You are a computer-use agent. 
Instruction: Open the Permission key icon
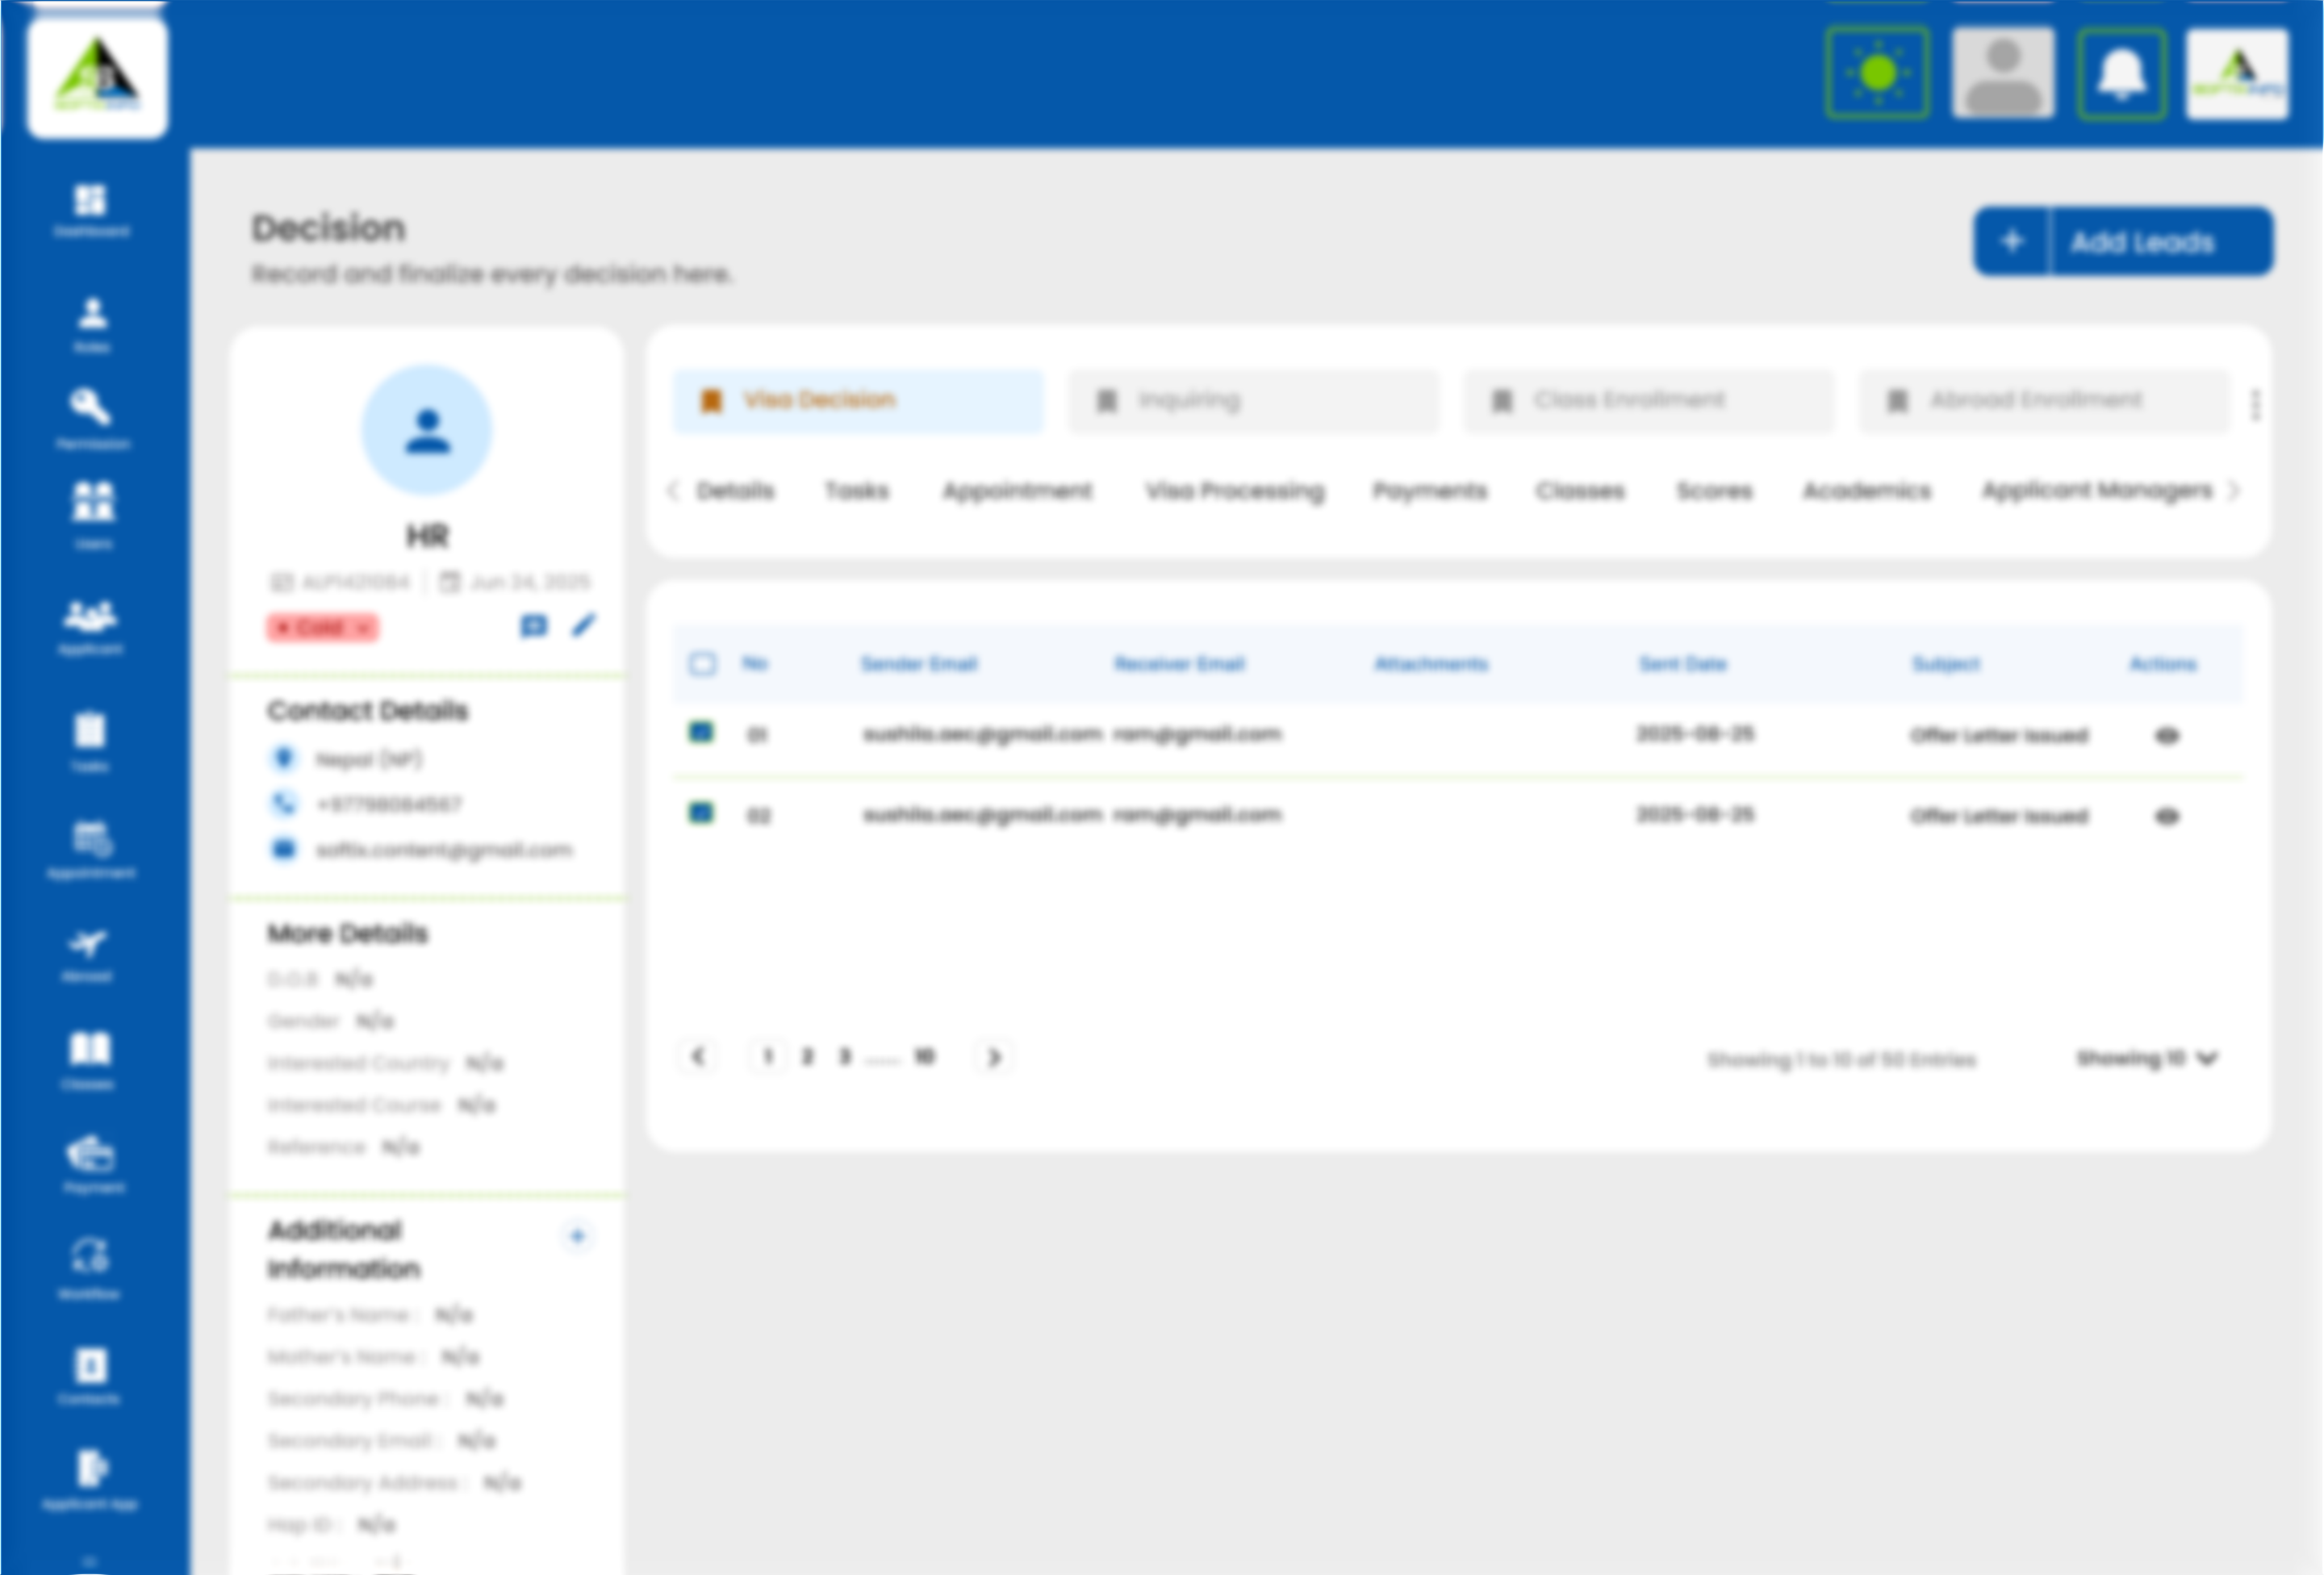(x=91, y=408)
